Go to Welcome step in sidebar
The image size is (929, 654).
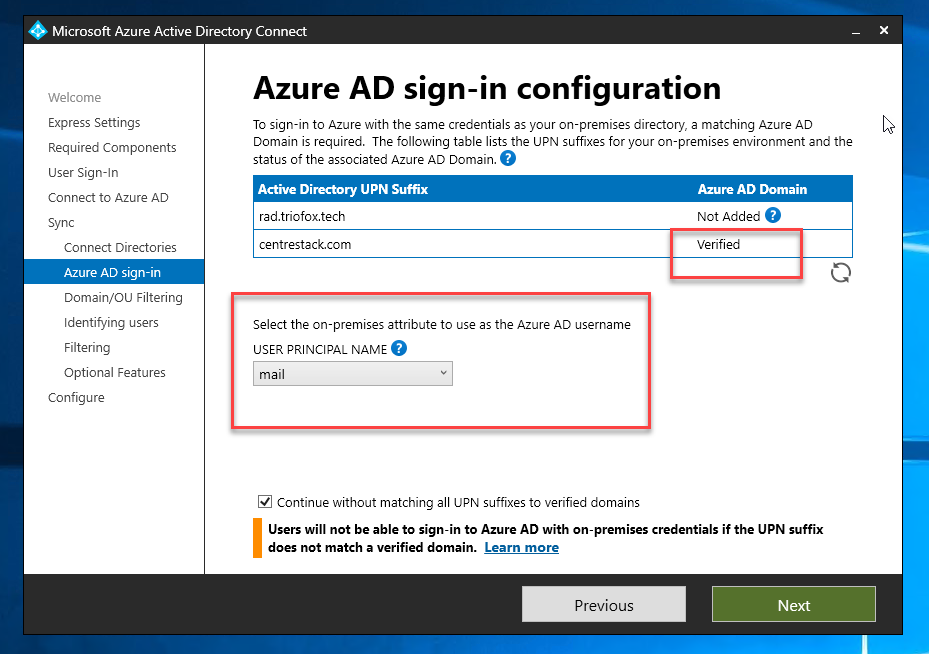(75, 97)
